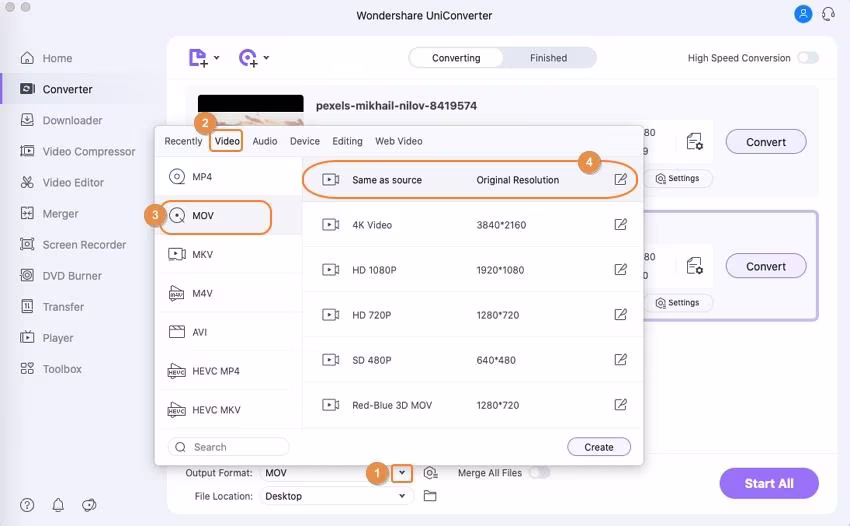Open the Merger tool
850x526 pixels.
tap(49, 214)
